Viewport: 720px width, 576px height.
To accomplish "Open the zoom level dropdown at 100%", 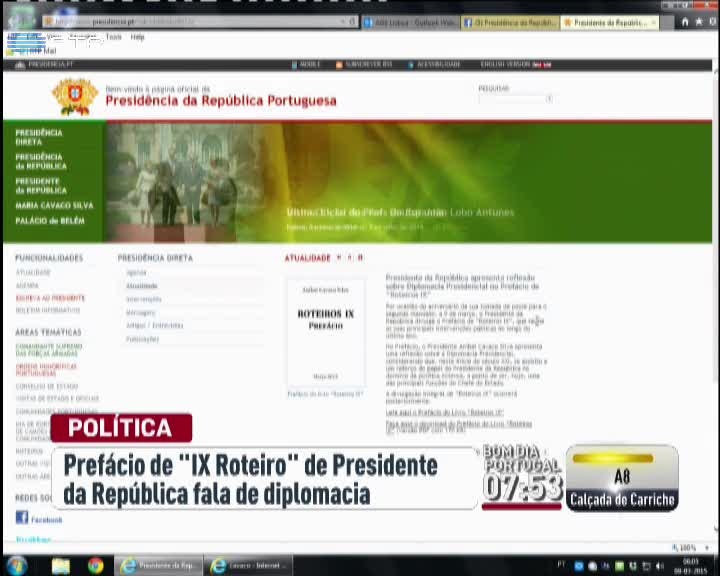I will click(x=688, y=548).
